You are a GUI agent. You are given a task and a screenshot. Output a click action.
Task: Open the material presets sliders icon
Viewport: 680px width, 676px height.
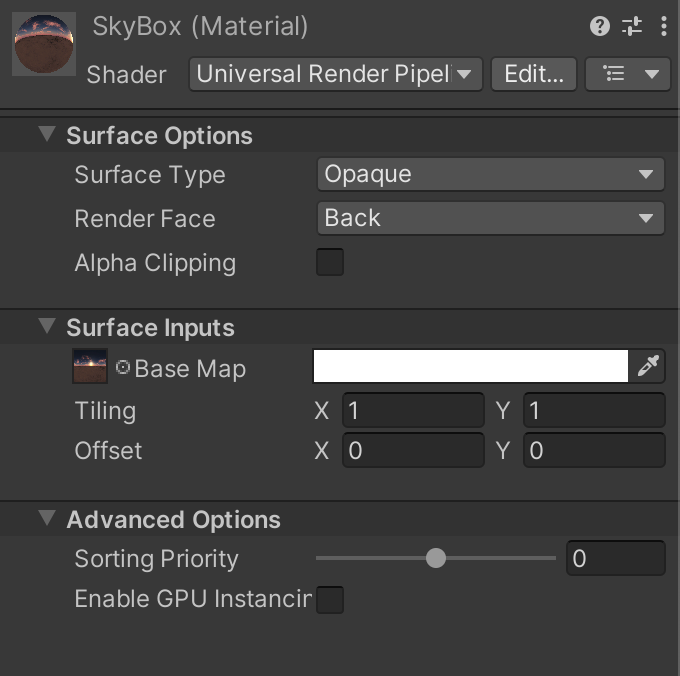click(632, 26)
